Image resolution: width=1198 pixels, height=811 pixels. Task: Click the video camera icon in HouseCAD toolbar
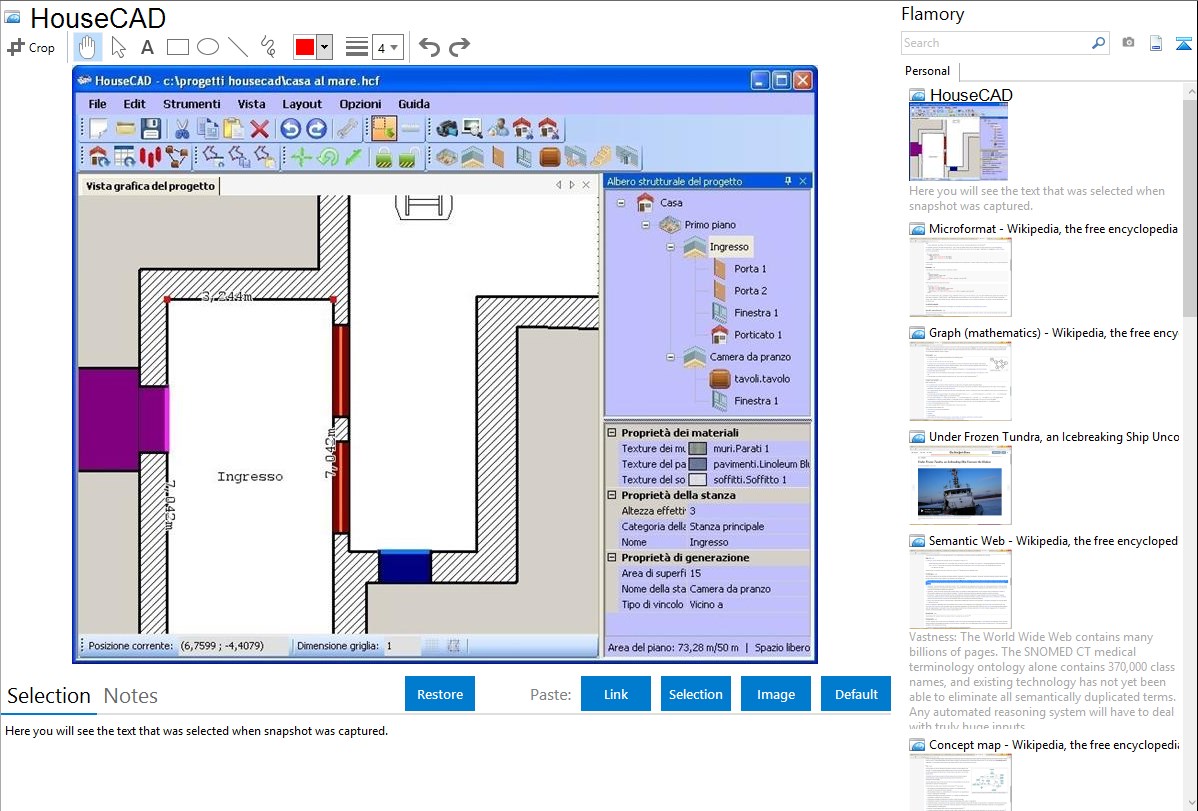point(446,128)
